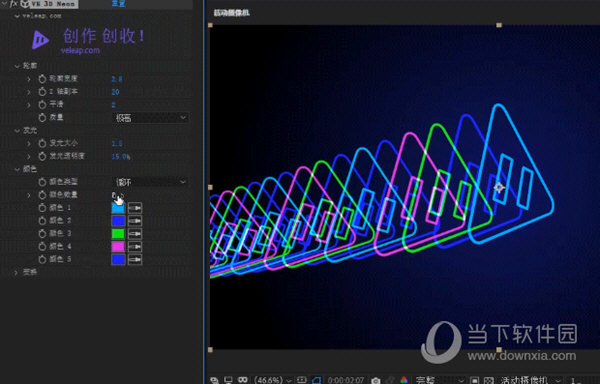Open the 颜色 2 blue swatch
The height and width of the screenshot is (384, 600).
click(x=118, y=221)
